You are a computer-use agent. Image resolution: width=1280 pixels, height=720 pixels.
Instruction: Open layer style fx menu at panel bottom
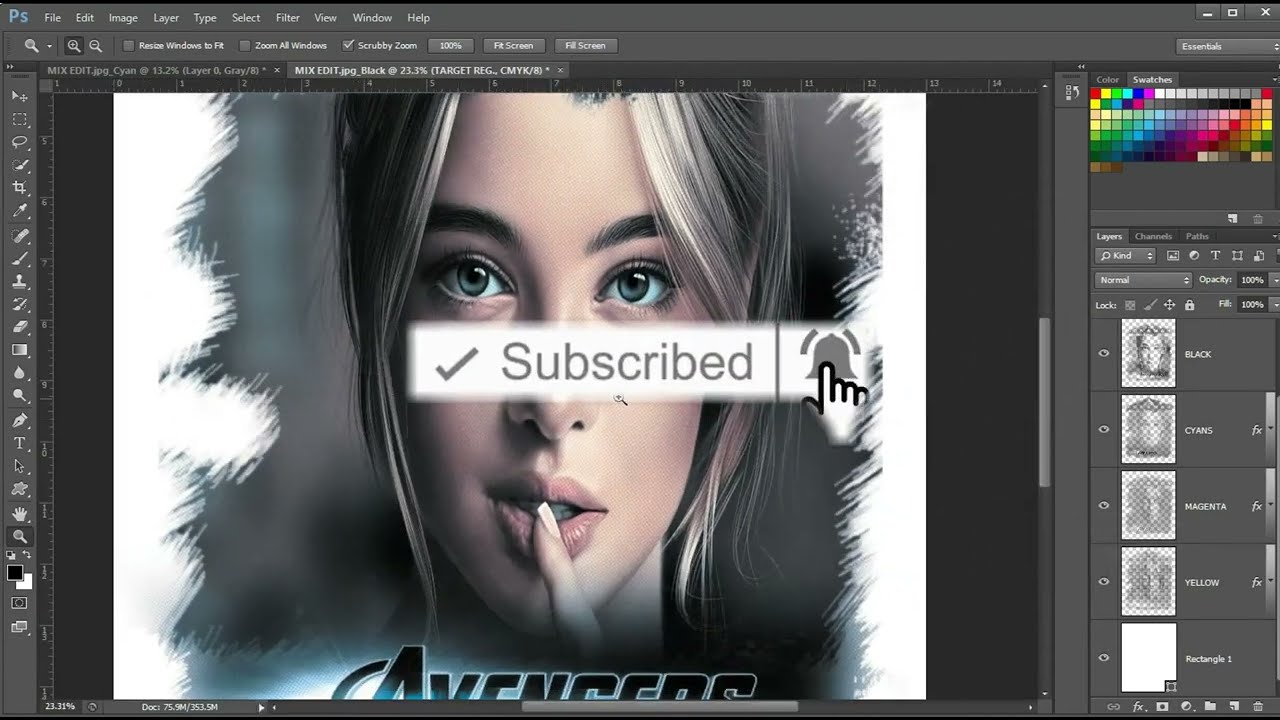click(x=1138, y=707)
